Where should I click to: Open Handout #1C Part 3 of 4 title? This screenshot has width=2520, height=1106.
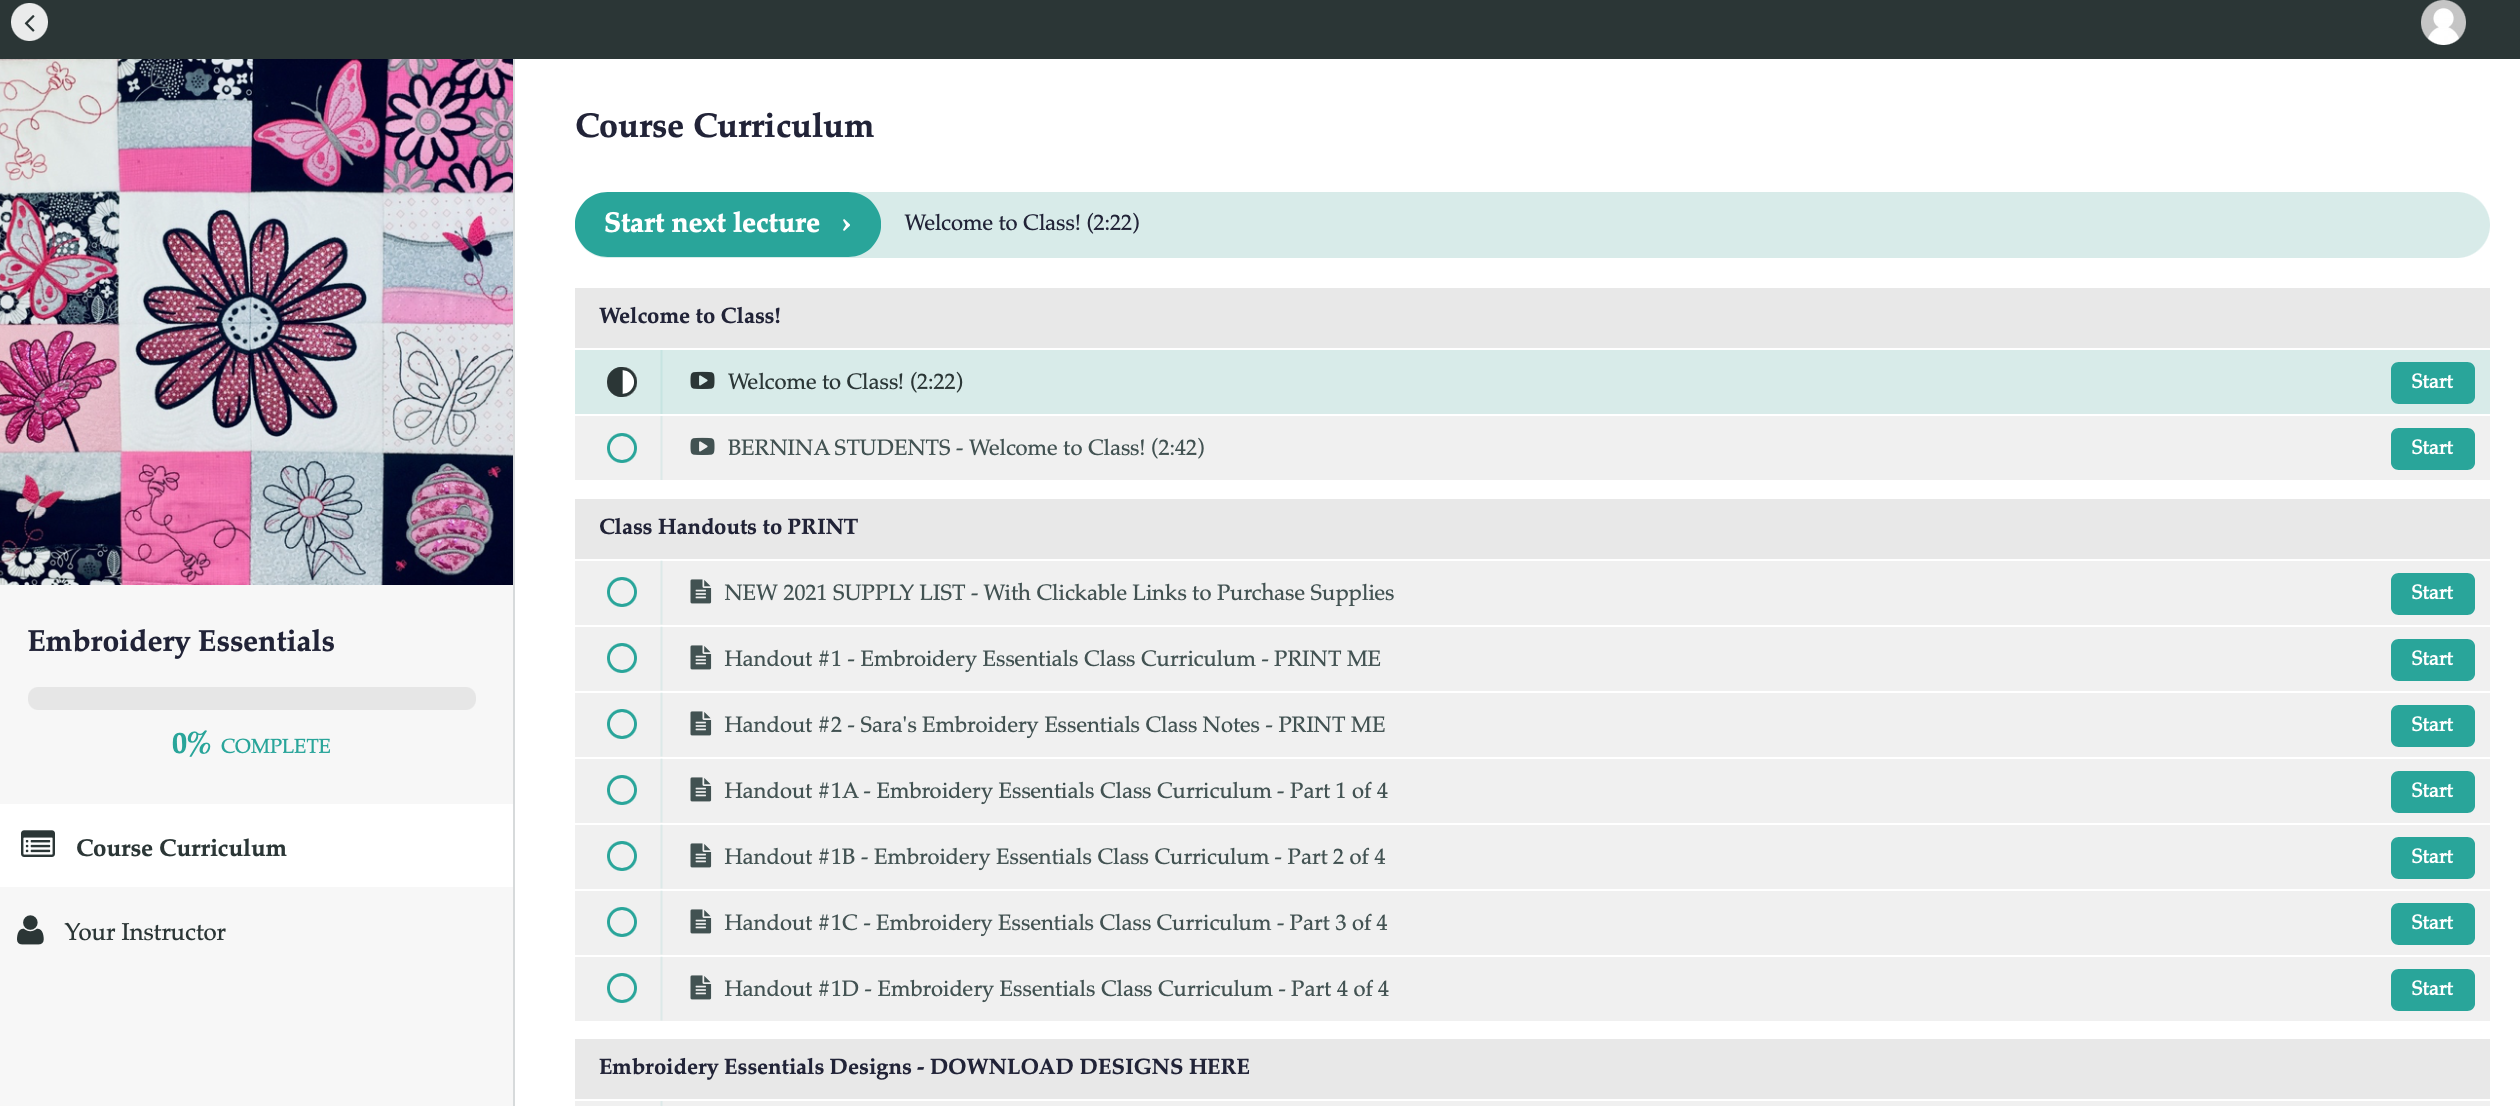(1056, 923)
